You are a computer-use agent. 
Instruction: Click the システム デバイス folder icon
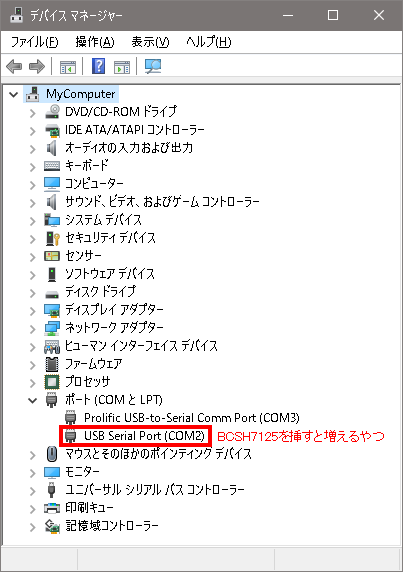pyautogui.click(x=52, y=220)
